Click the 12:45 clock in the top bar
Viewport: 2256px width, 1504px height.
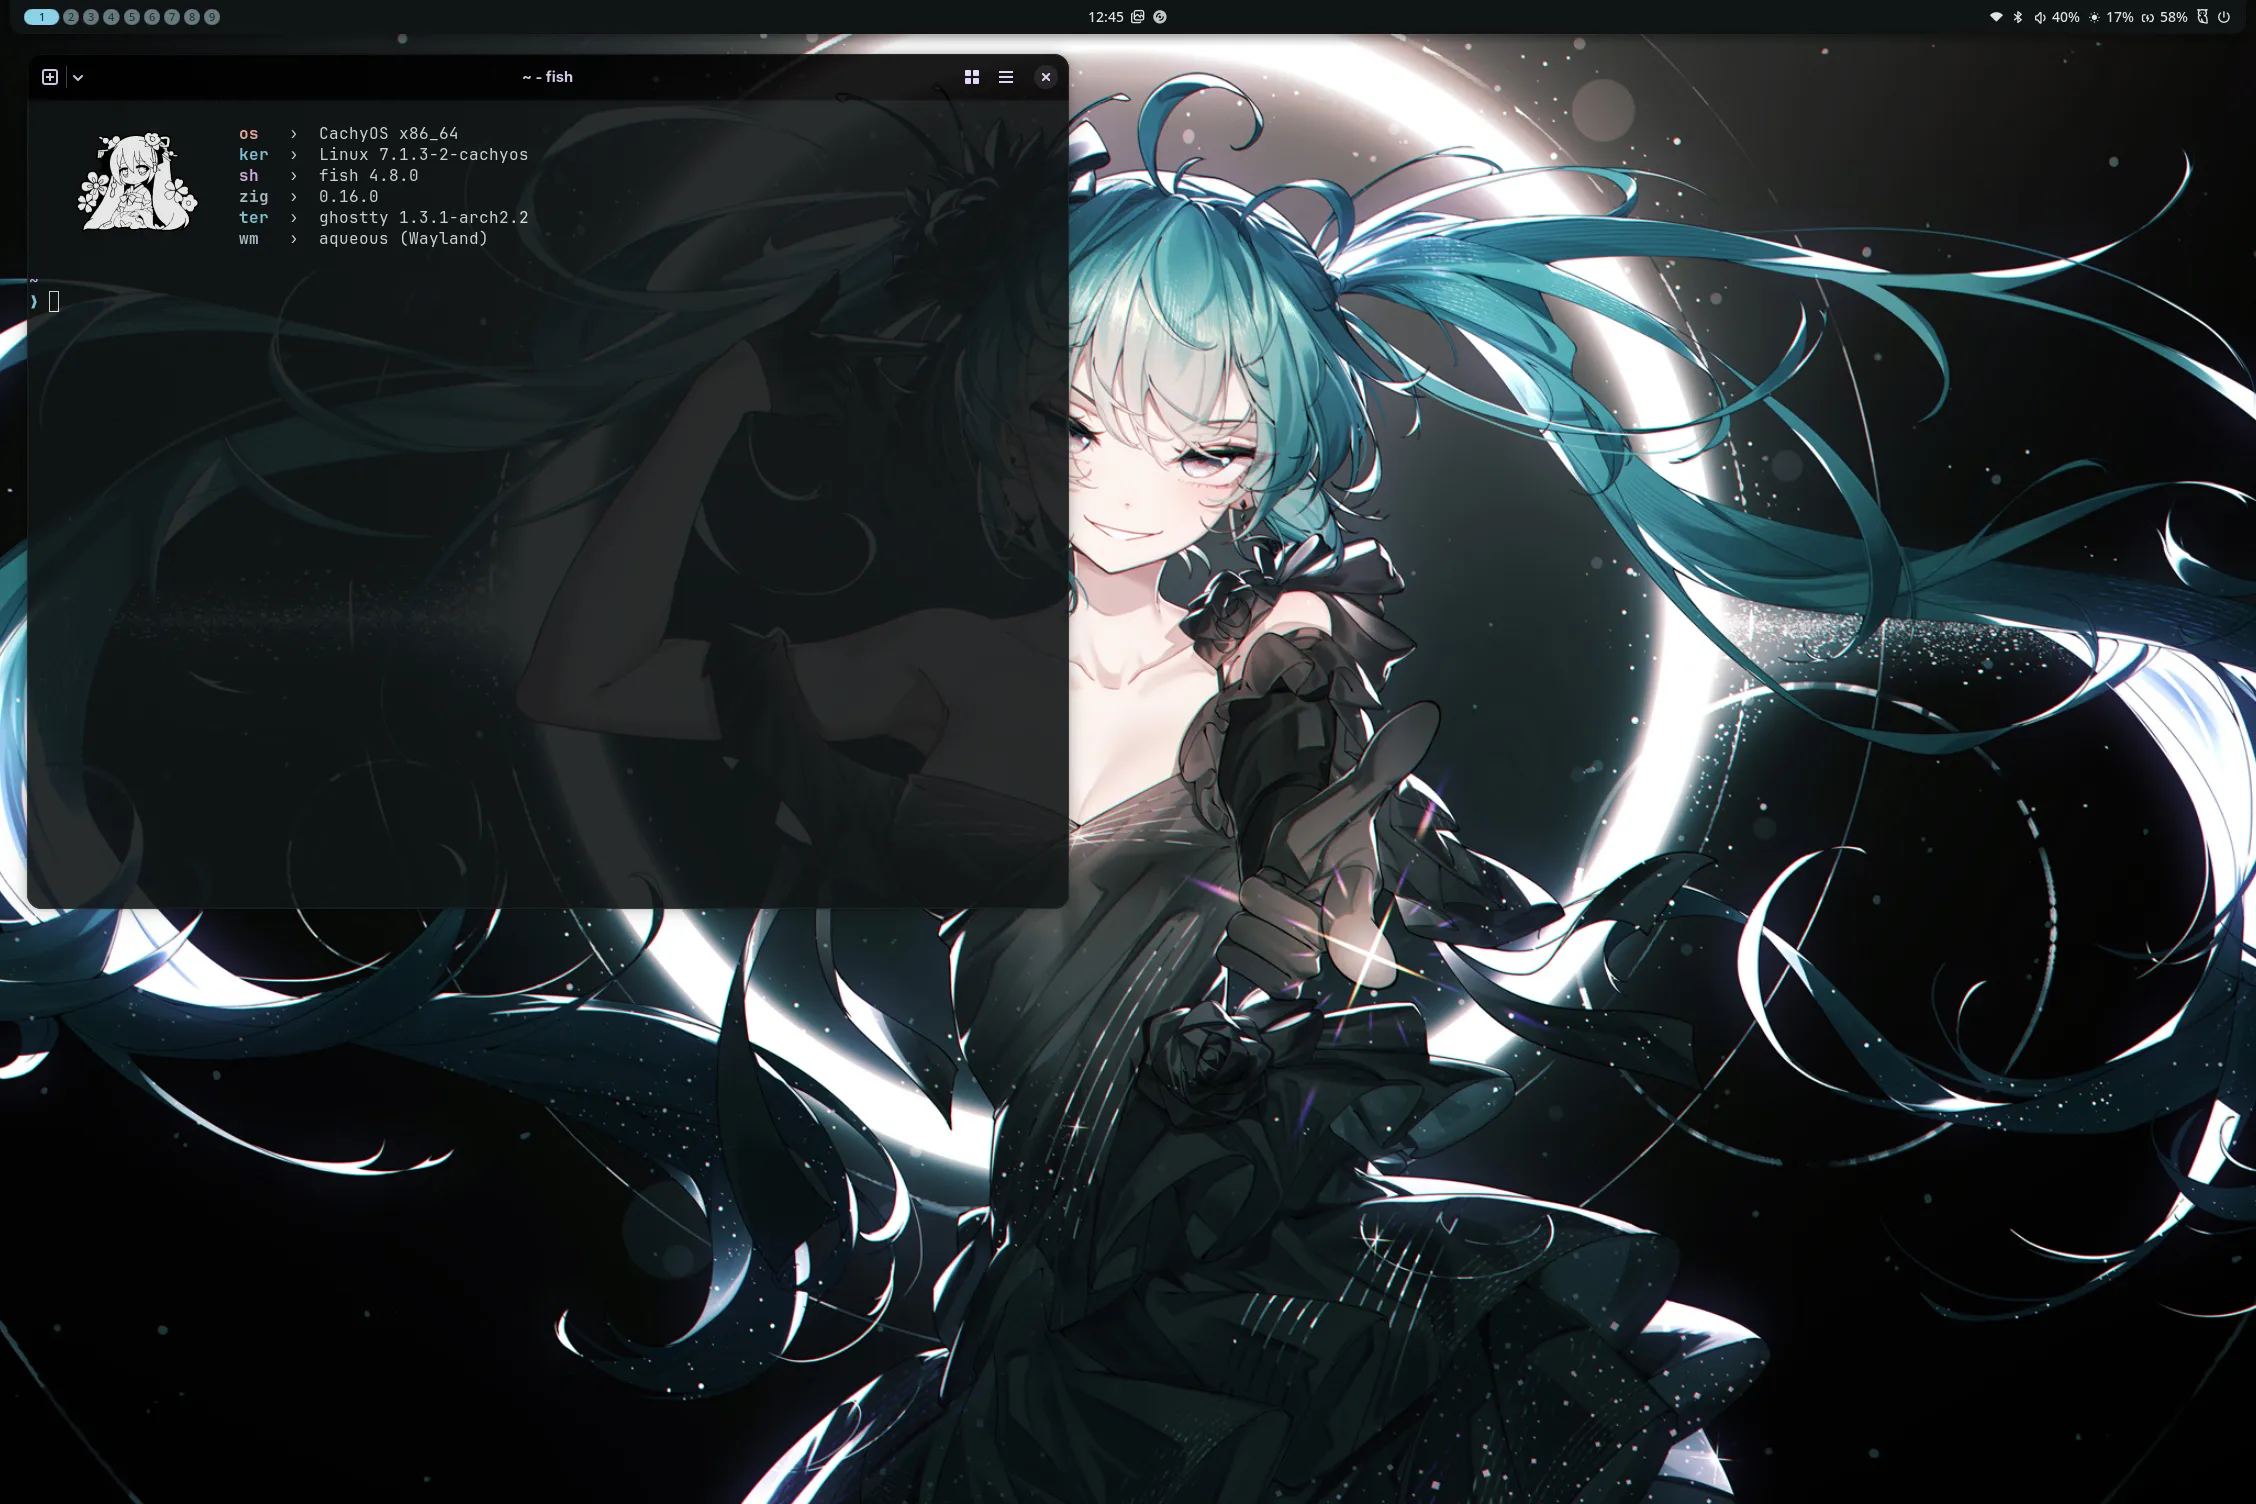(1105, 17)
